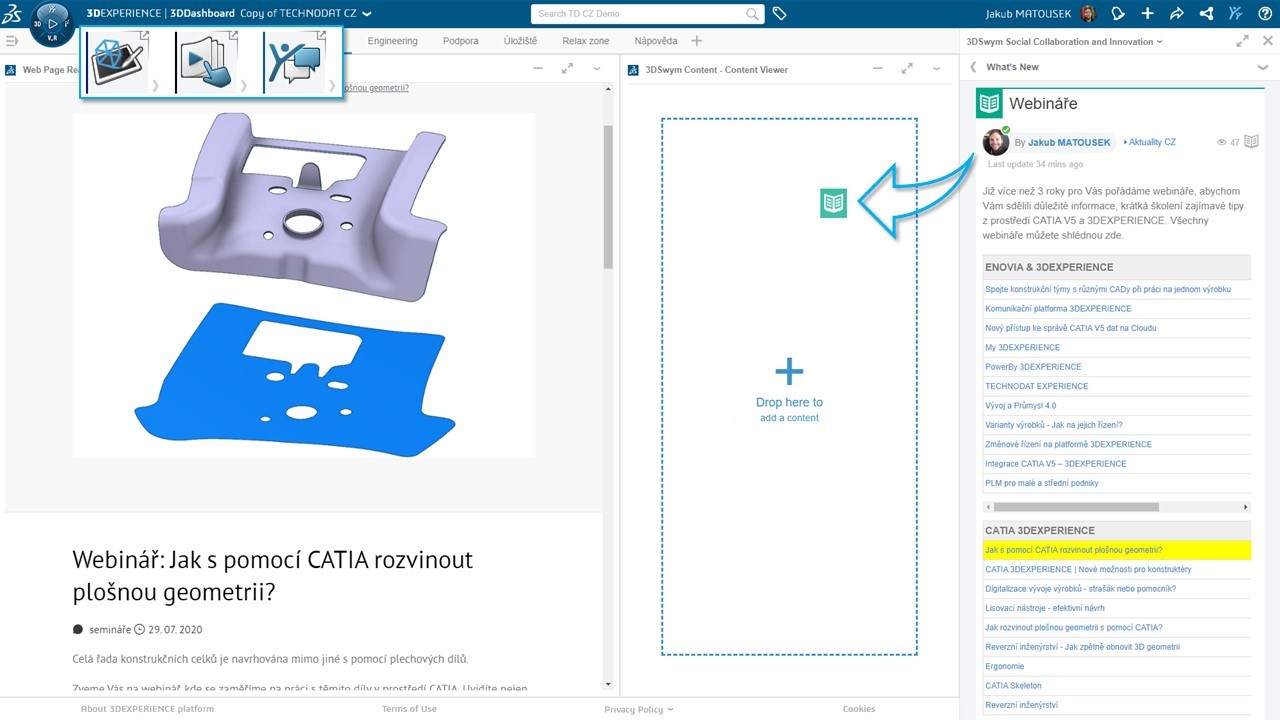Viewport: 1280px width, 720px height.
Task: Expand the media player app tile arrow
Action: pyautogui.click(x=243, y=86)
